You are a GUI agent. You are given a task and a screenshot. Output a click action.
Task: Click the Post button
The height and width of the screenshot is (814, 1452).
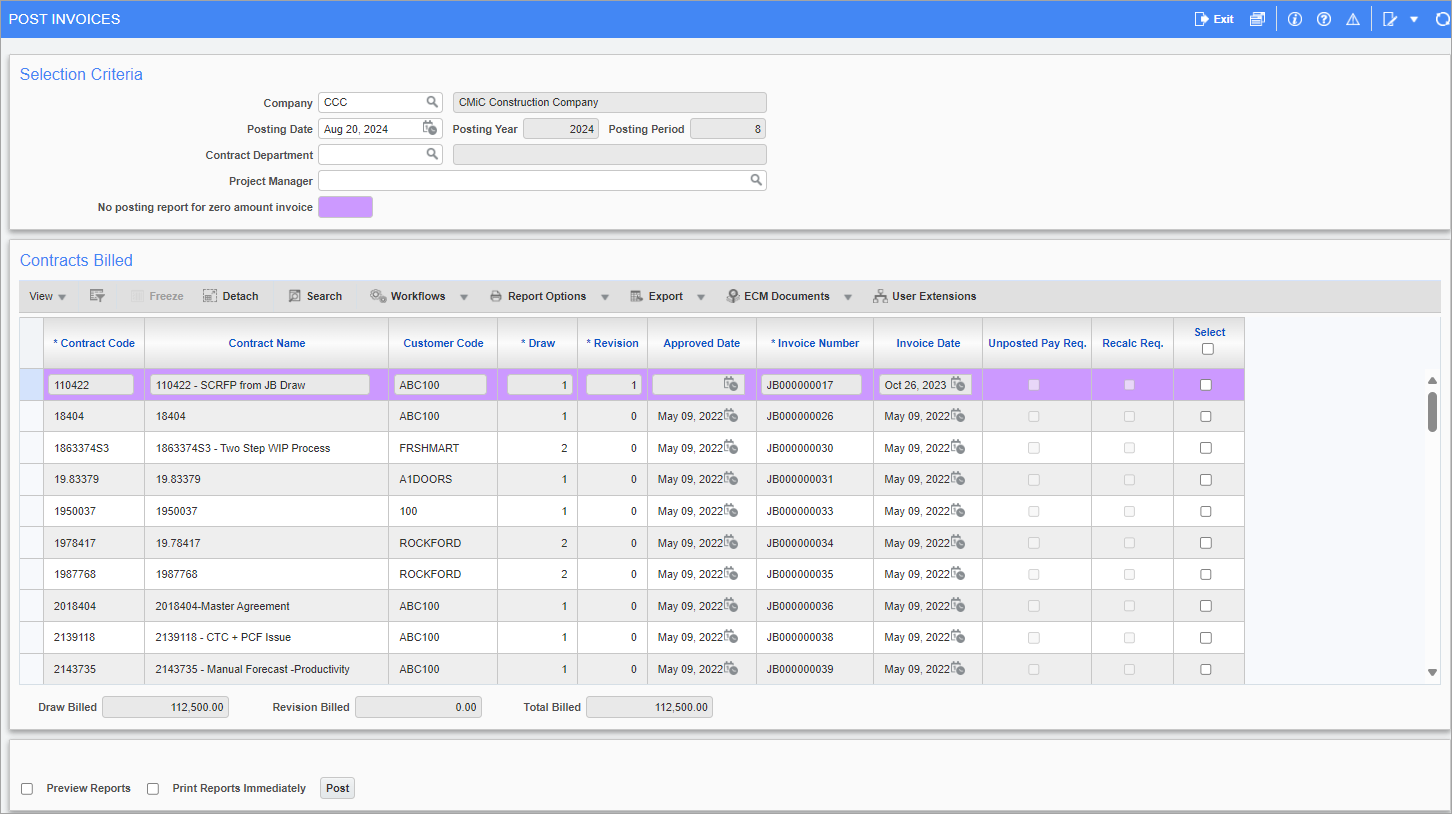coord(336,788)
